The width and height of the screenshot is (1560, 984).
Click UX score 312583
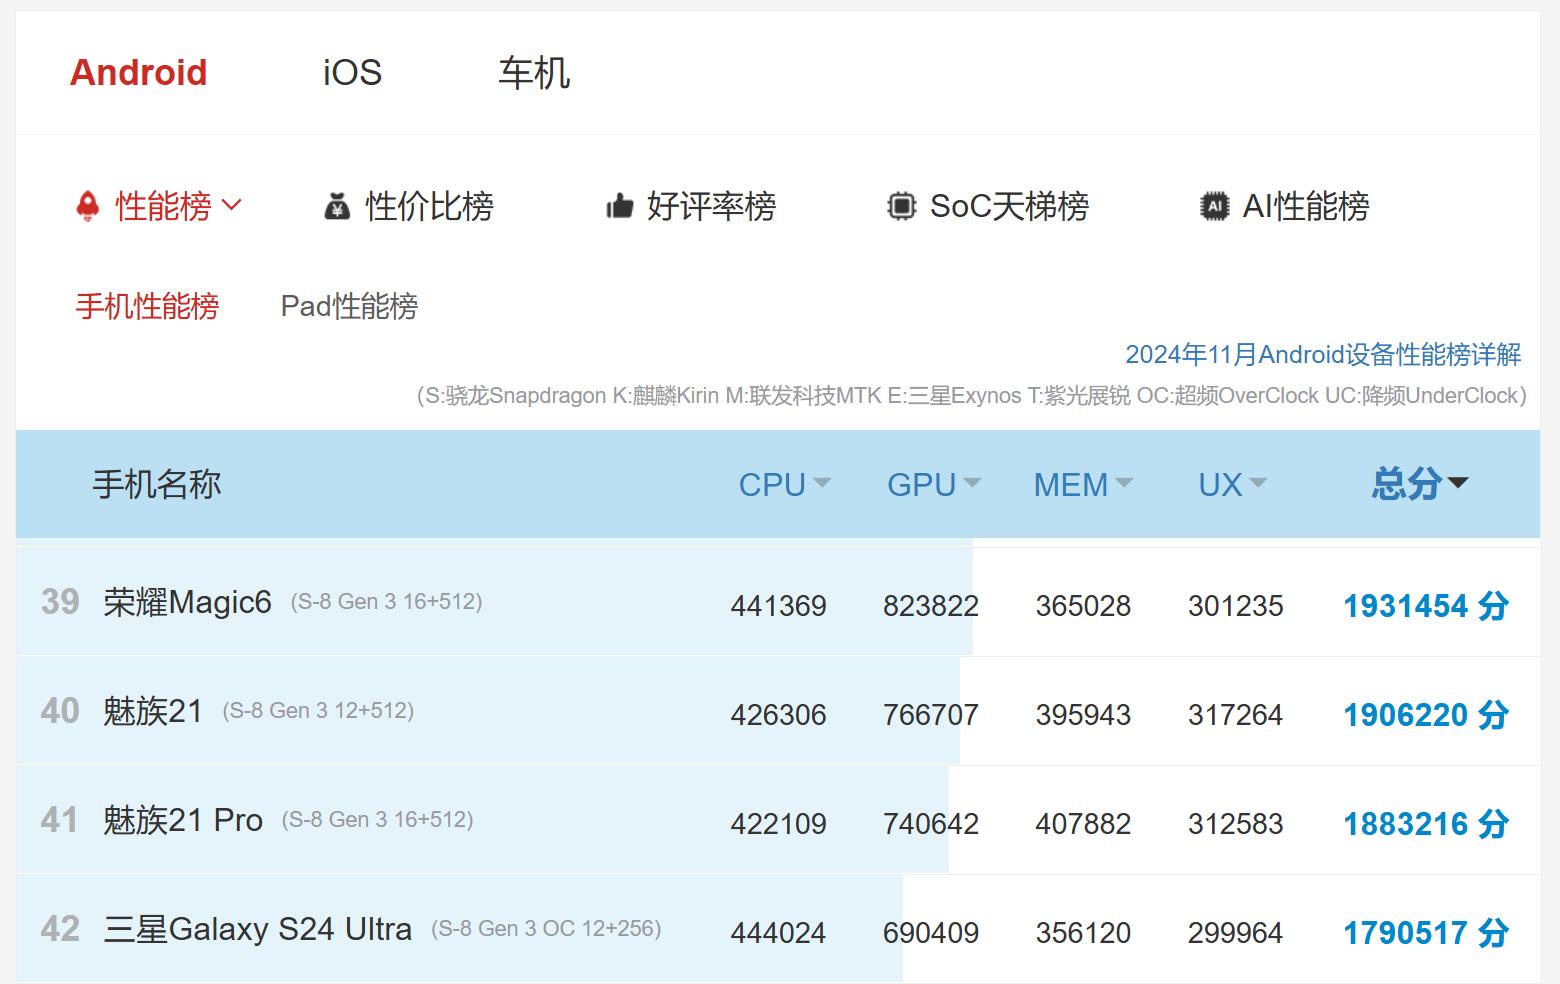[1236, 824]
